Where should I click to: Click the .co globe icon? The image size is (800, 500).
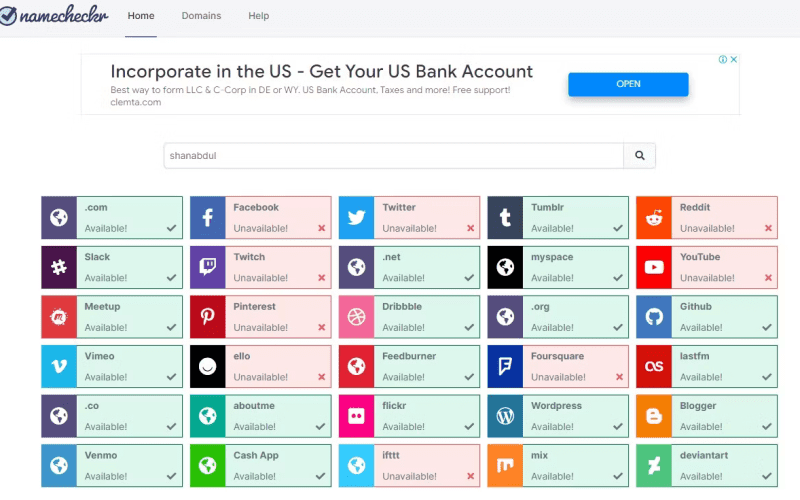(x=59, y=416)
